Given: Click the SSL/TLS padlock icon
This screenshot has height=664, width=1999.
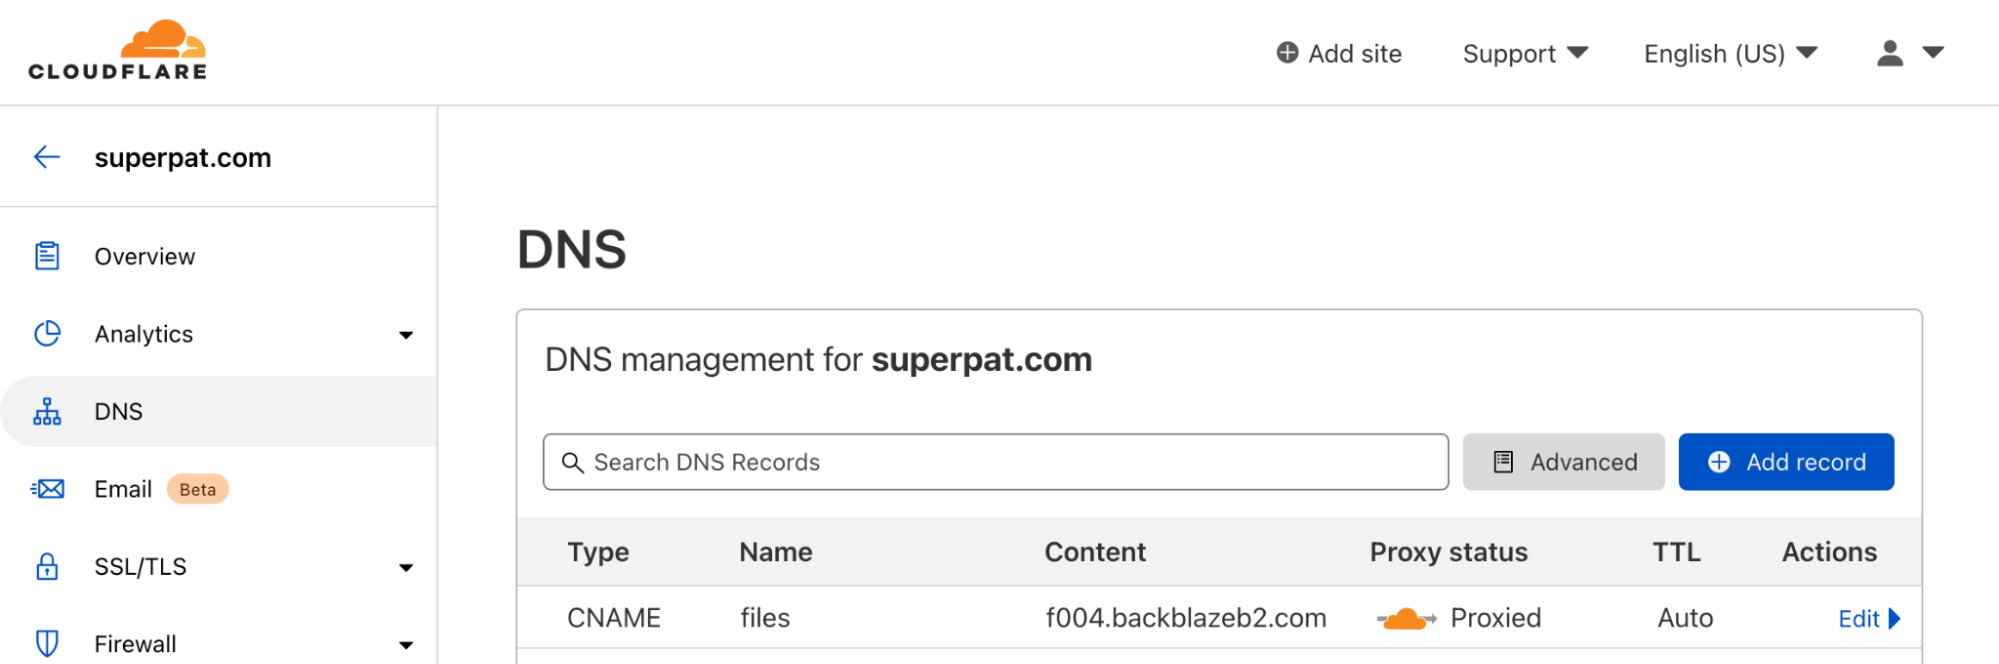Looking at the screenshot, I should coord(47,566).
